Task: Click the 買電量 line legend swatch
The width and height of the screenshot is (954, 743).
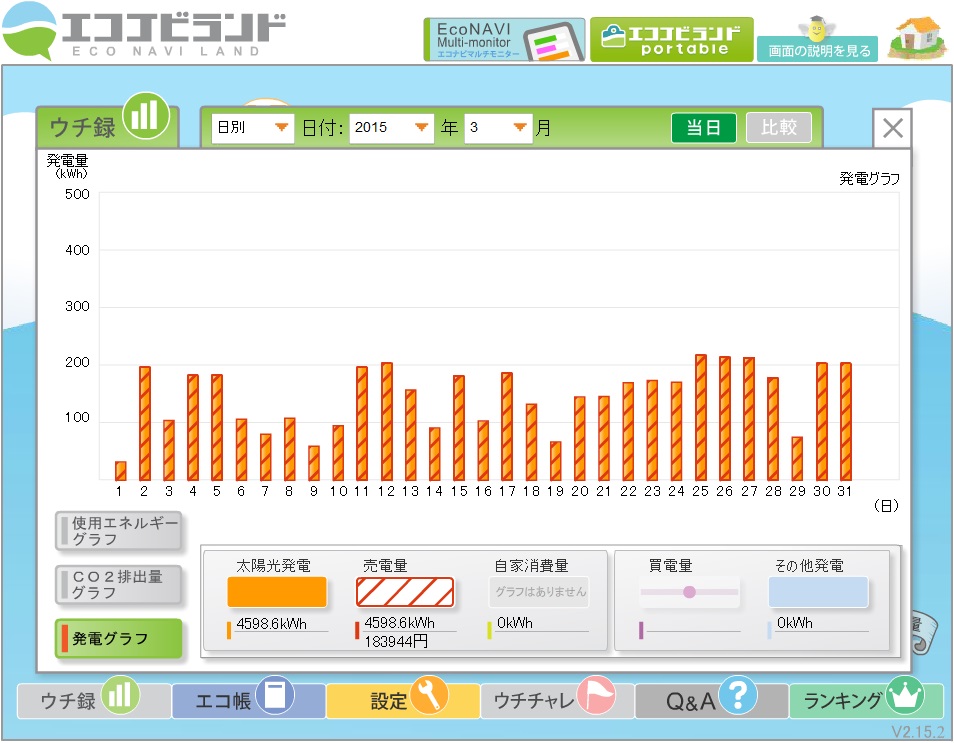Action: click(x=689, y=592)
